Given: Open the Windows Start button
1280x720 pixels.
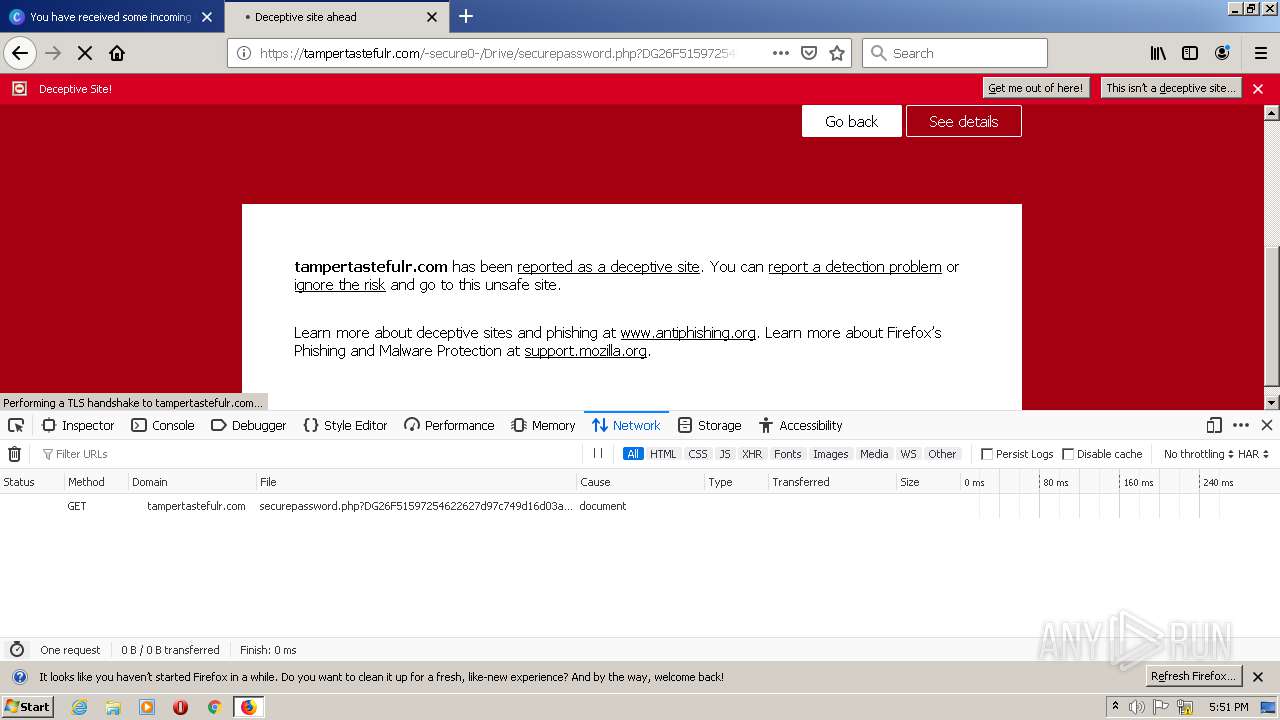Looking at the screenshot, I should pyautogui.click(x=27, y=706).
